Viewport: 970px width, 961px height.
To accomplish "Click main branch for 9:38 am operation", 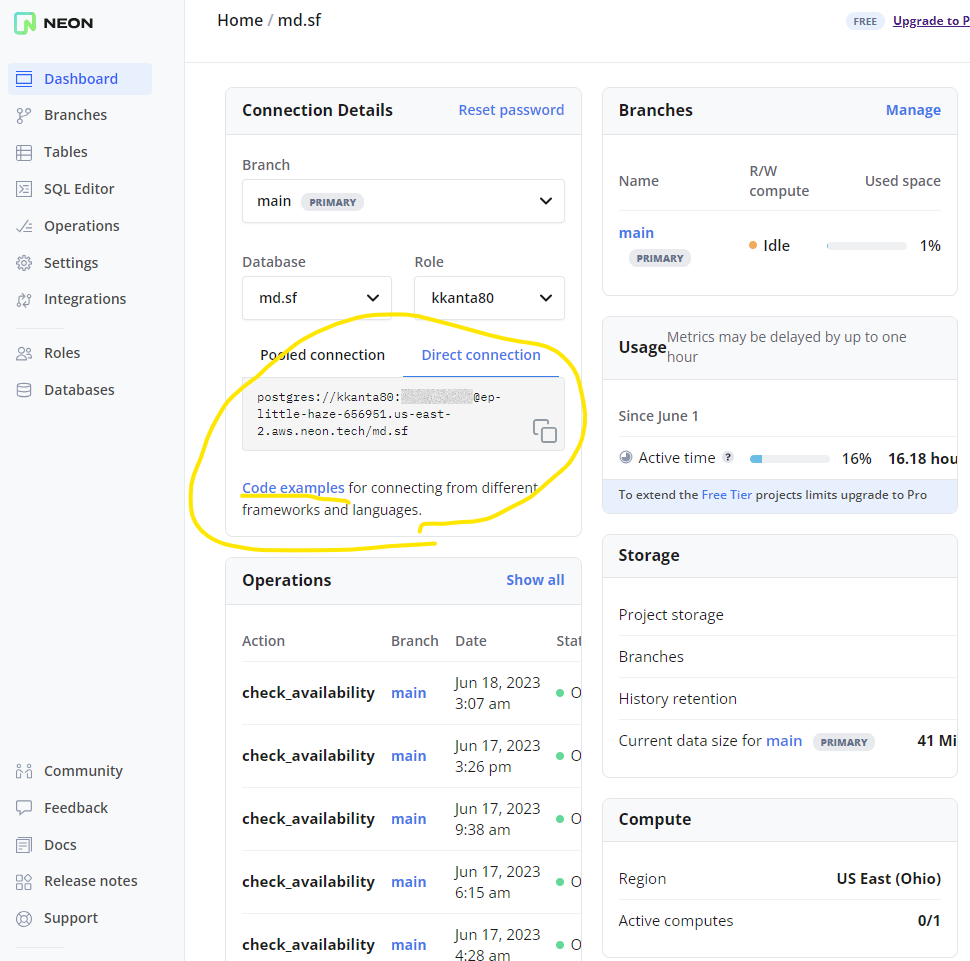I will pyautogui.click(x=408, y=819).
